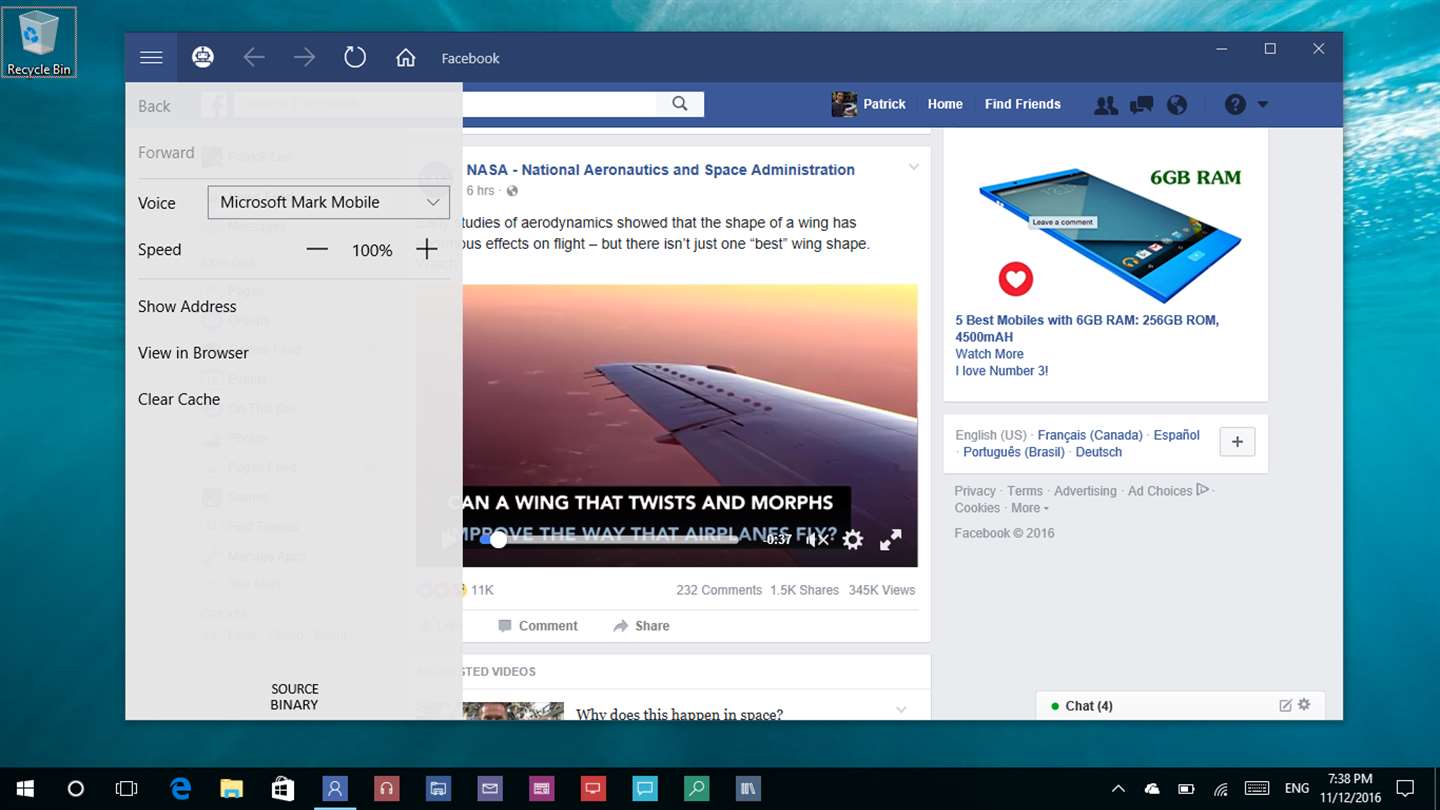Seek the video progress bar handle

[498, 540]
